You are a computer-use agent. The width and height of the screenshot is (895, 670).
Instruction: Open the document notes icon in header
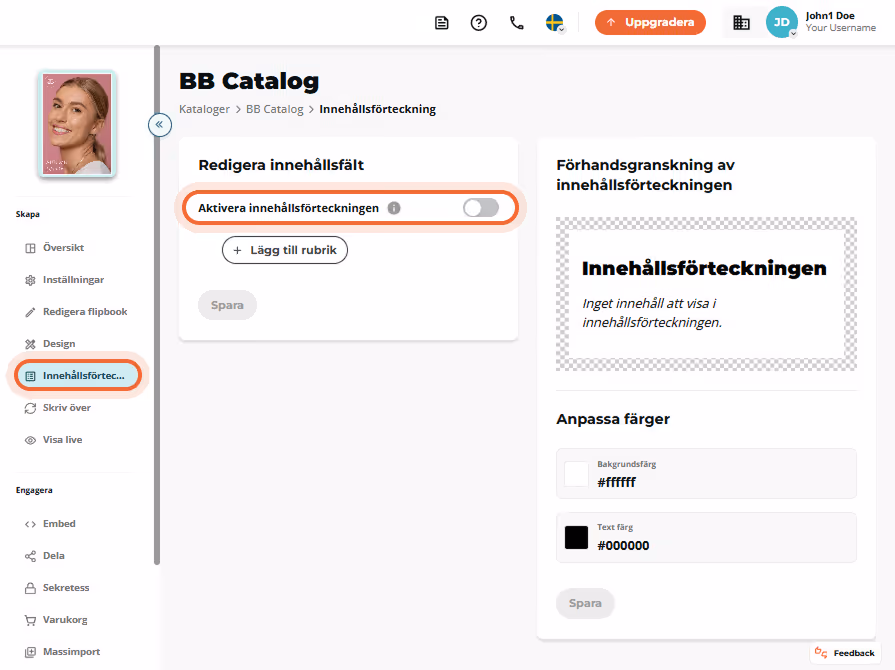[441, 23]
